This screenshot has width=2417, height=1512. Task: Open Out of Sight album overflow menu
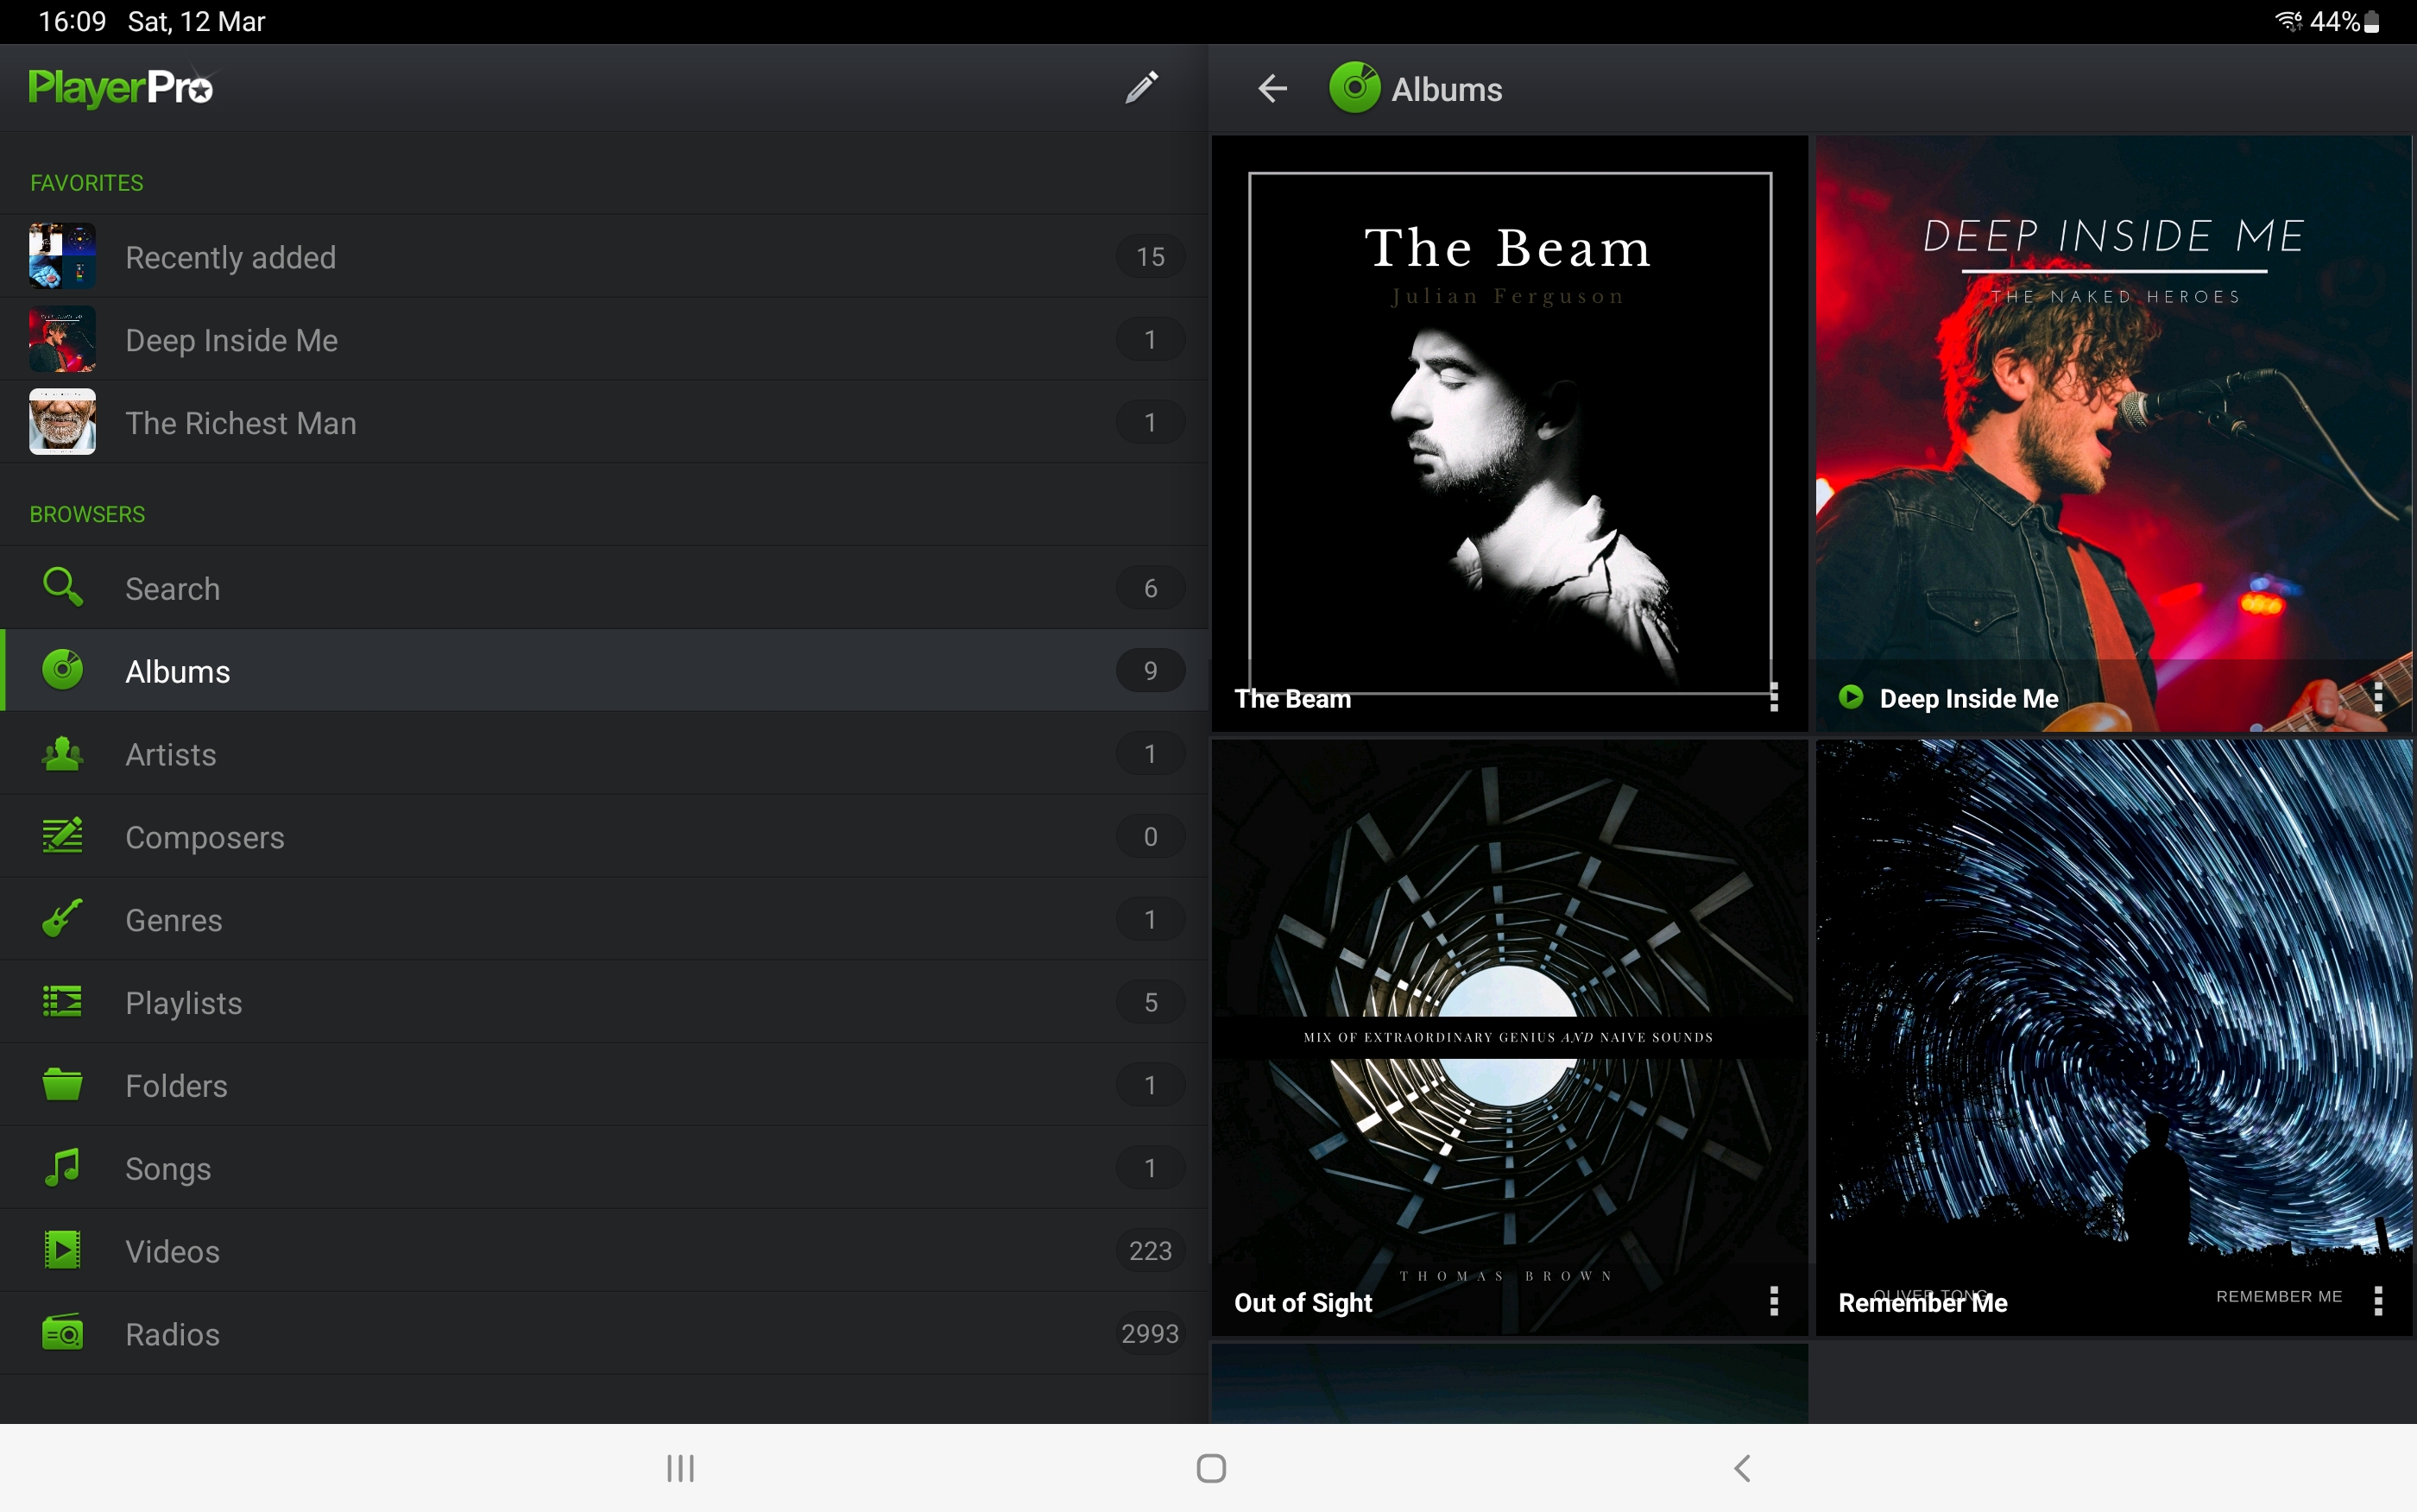[x=1774, y=1301]
